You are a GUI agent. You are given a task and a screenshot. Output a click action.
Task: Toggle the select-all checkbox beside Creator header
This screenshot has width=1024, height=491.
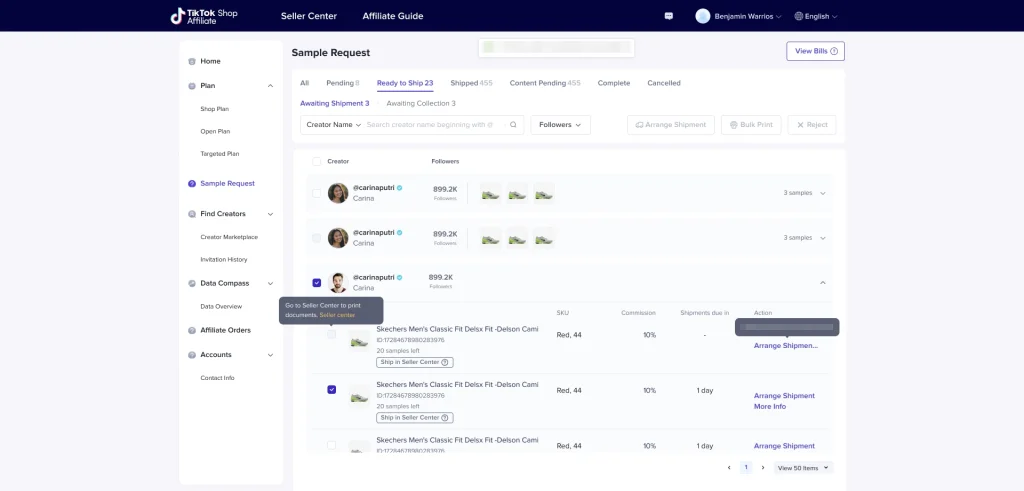[x=317, y=161]
